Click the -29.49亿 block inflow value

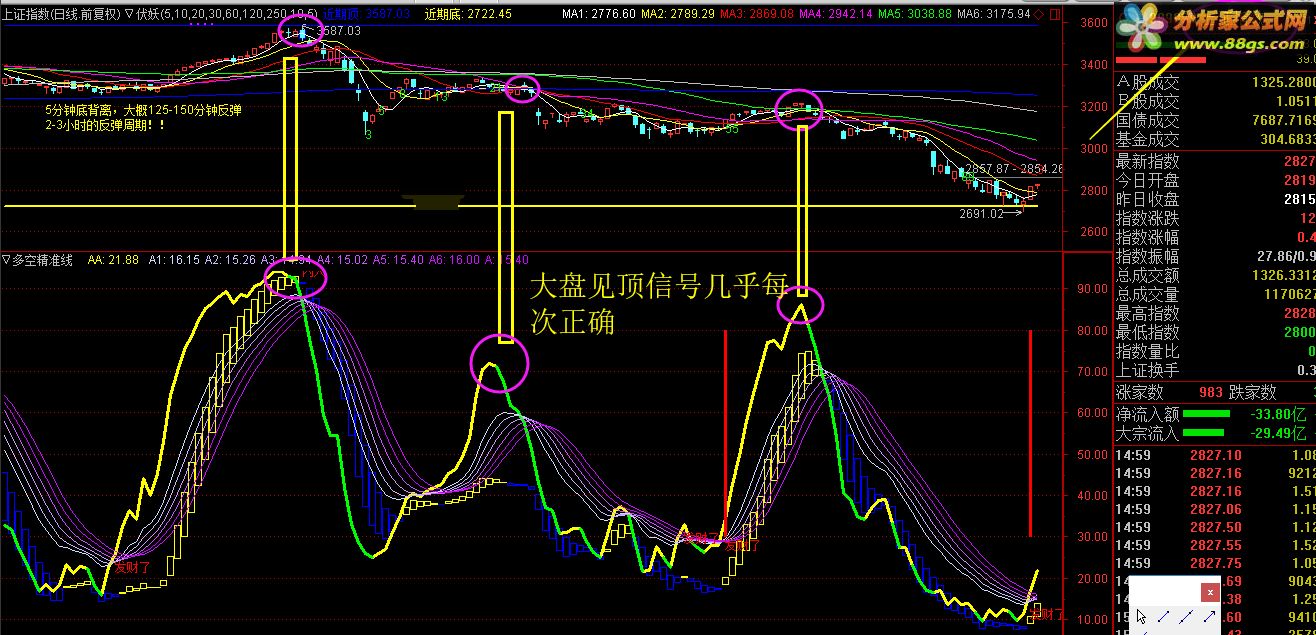coord(1276,433)
